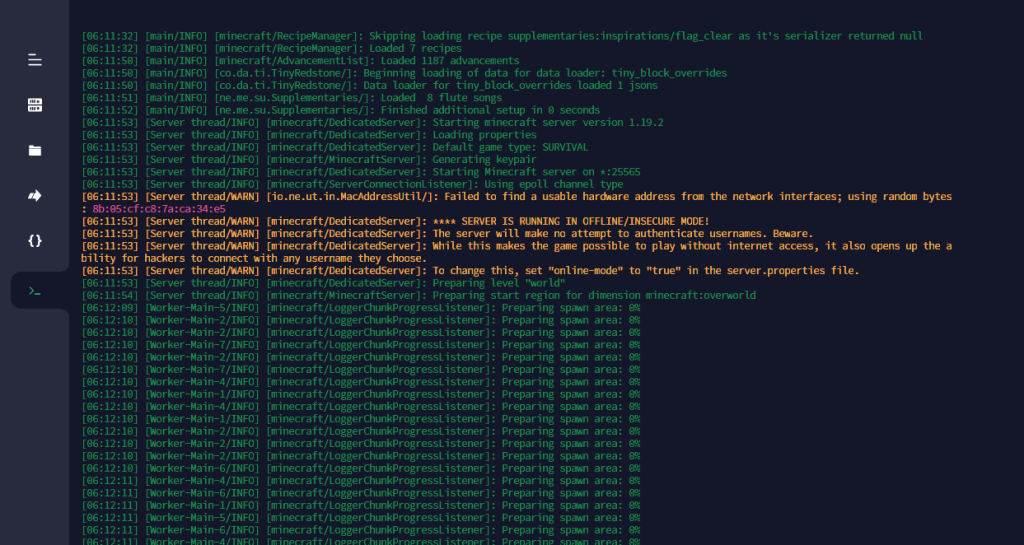Open the curly braces config icon

[35, 241]
